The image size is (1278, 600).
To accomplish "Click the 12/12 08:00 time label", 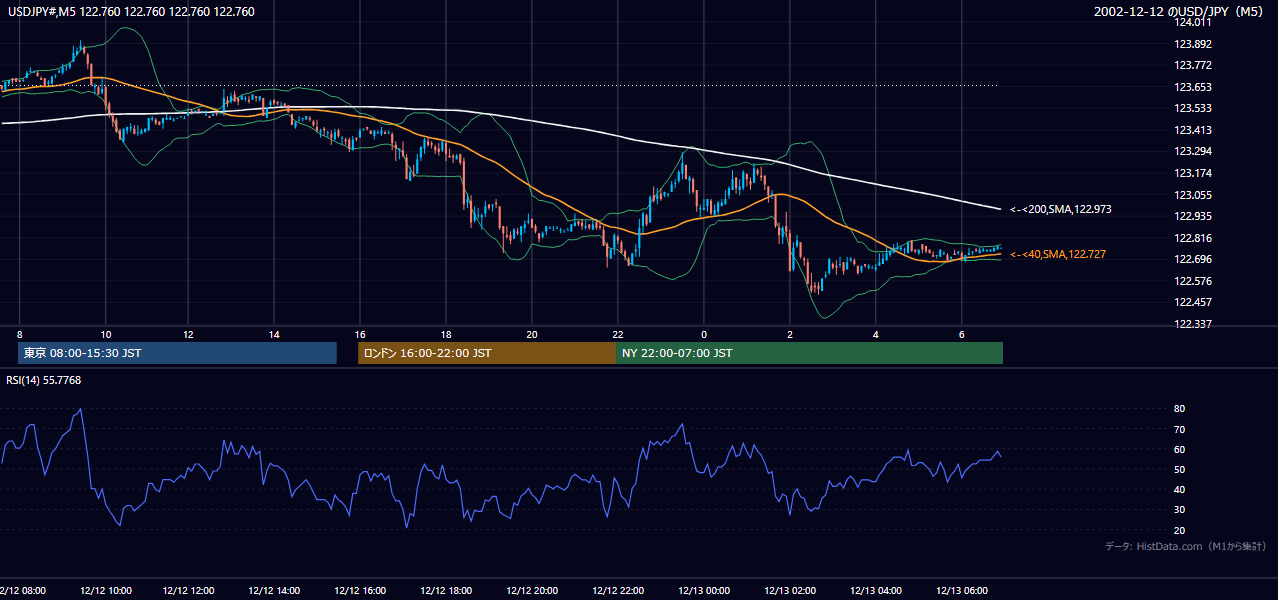I will click(x=22, y=590).
